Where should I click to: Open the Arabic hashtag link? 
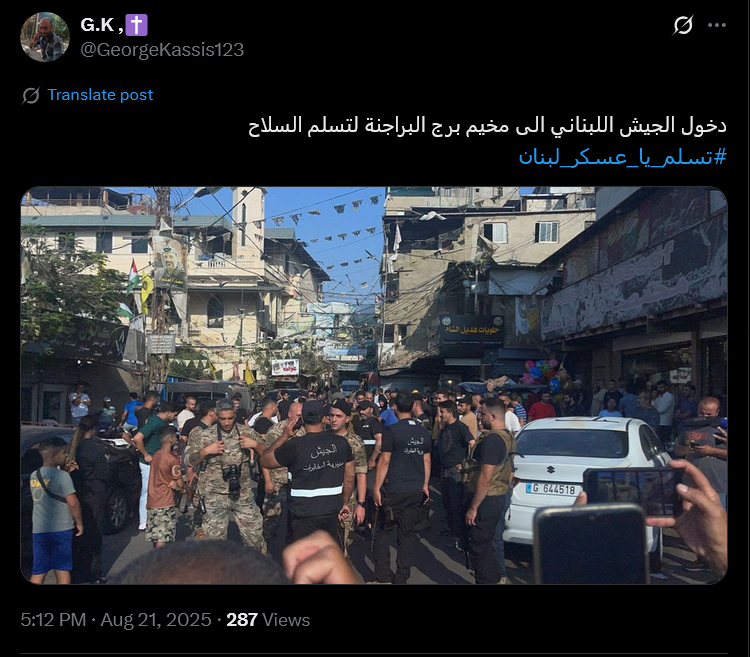click(x=623, y=157)
